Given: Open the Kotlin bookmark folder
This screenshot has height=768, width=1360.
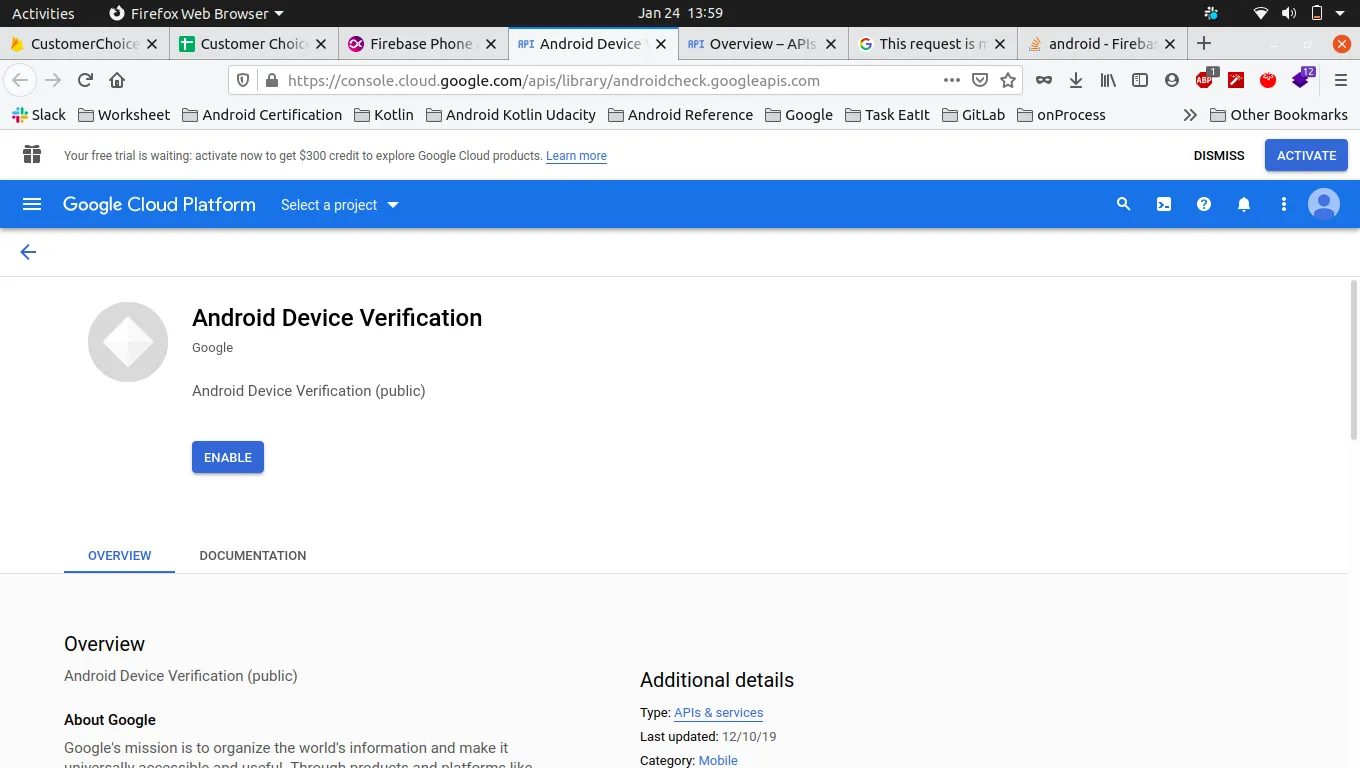Looking at the screenshot, I should [383, 115].
